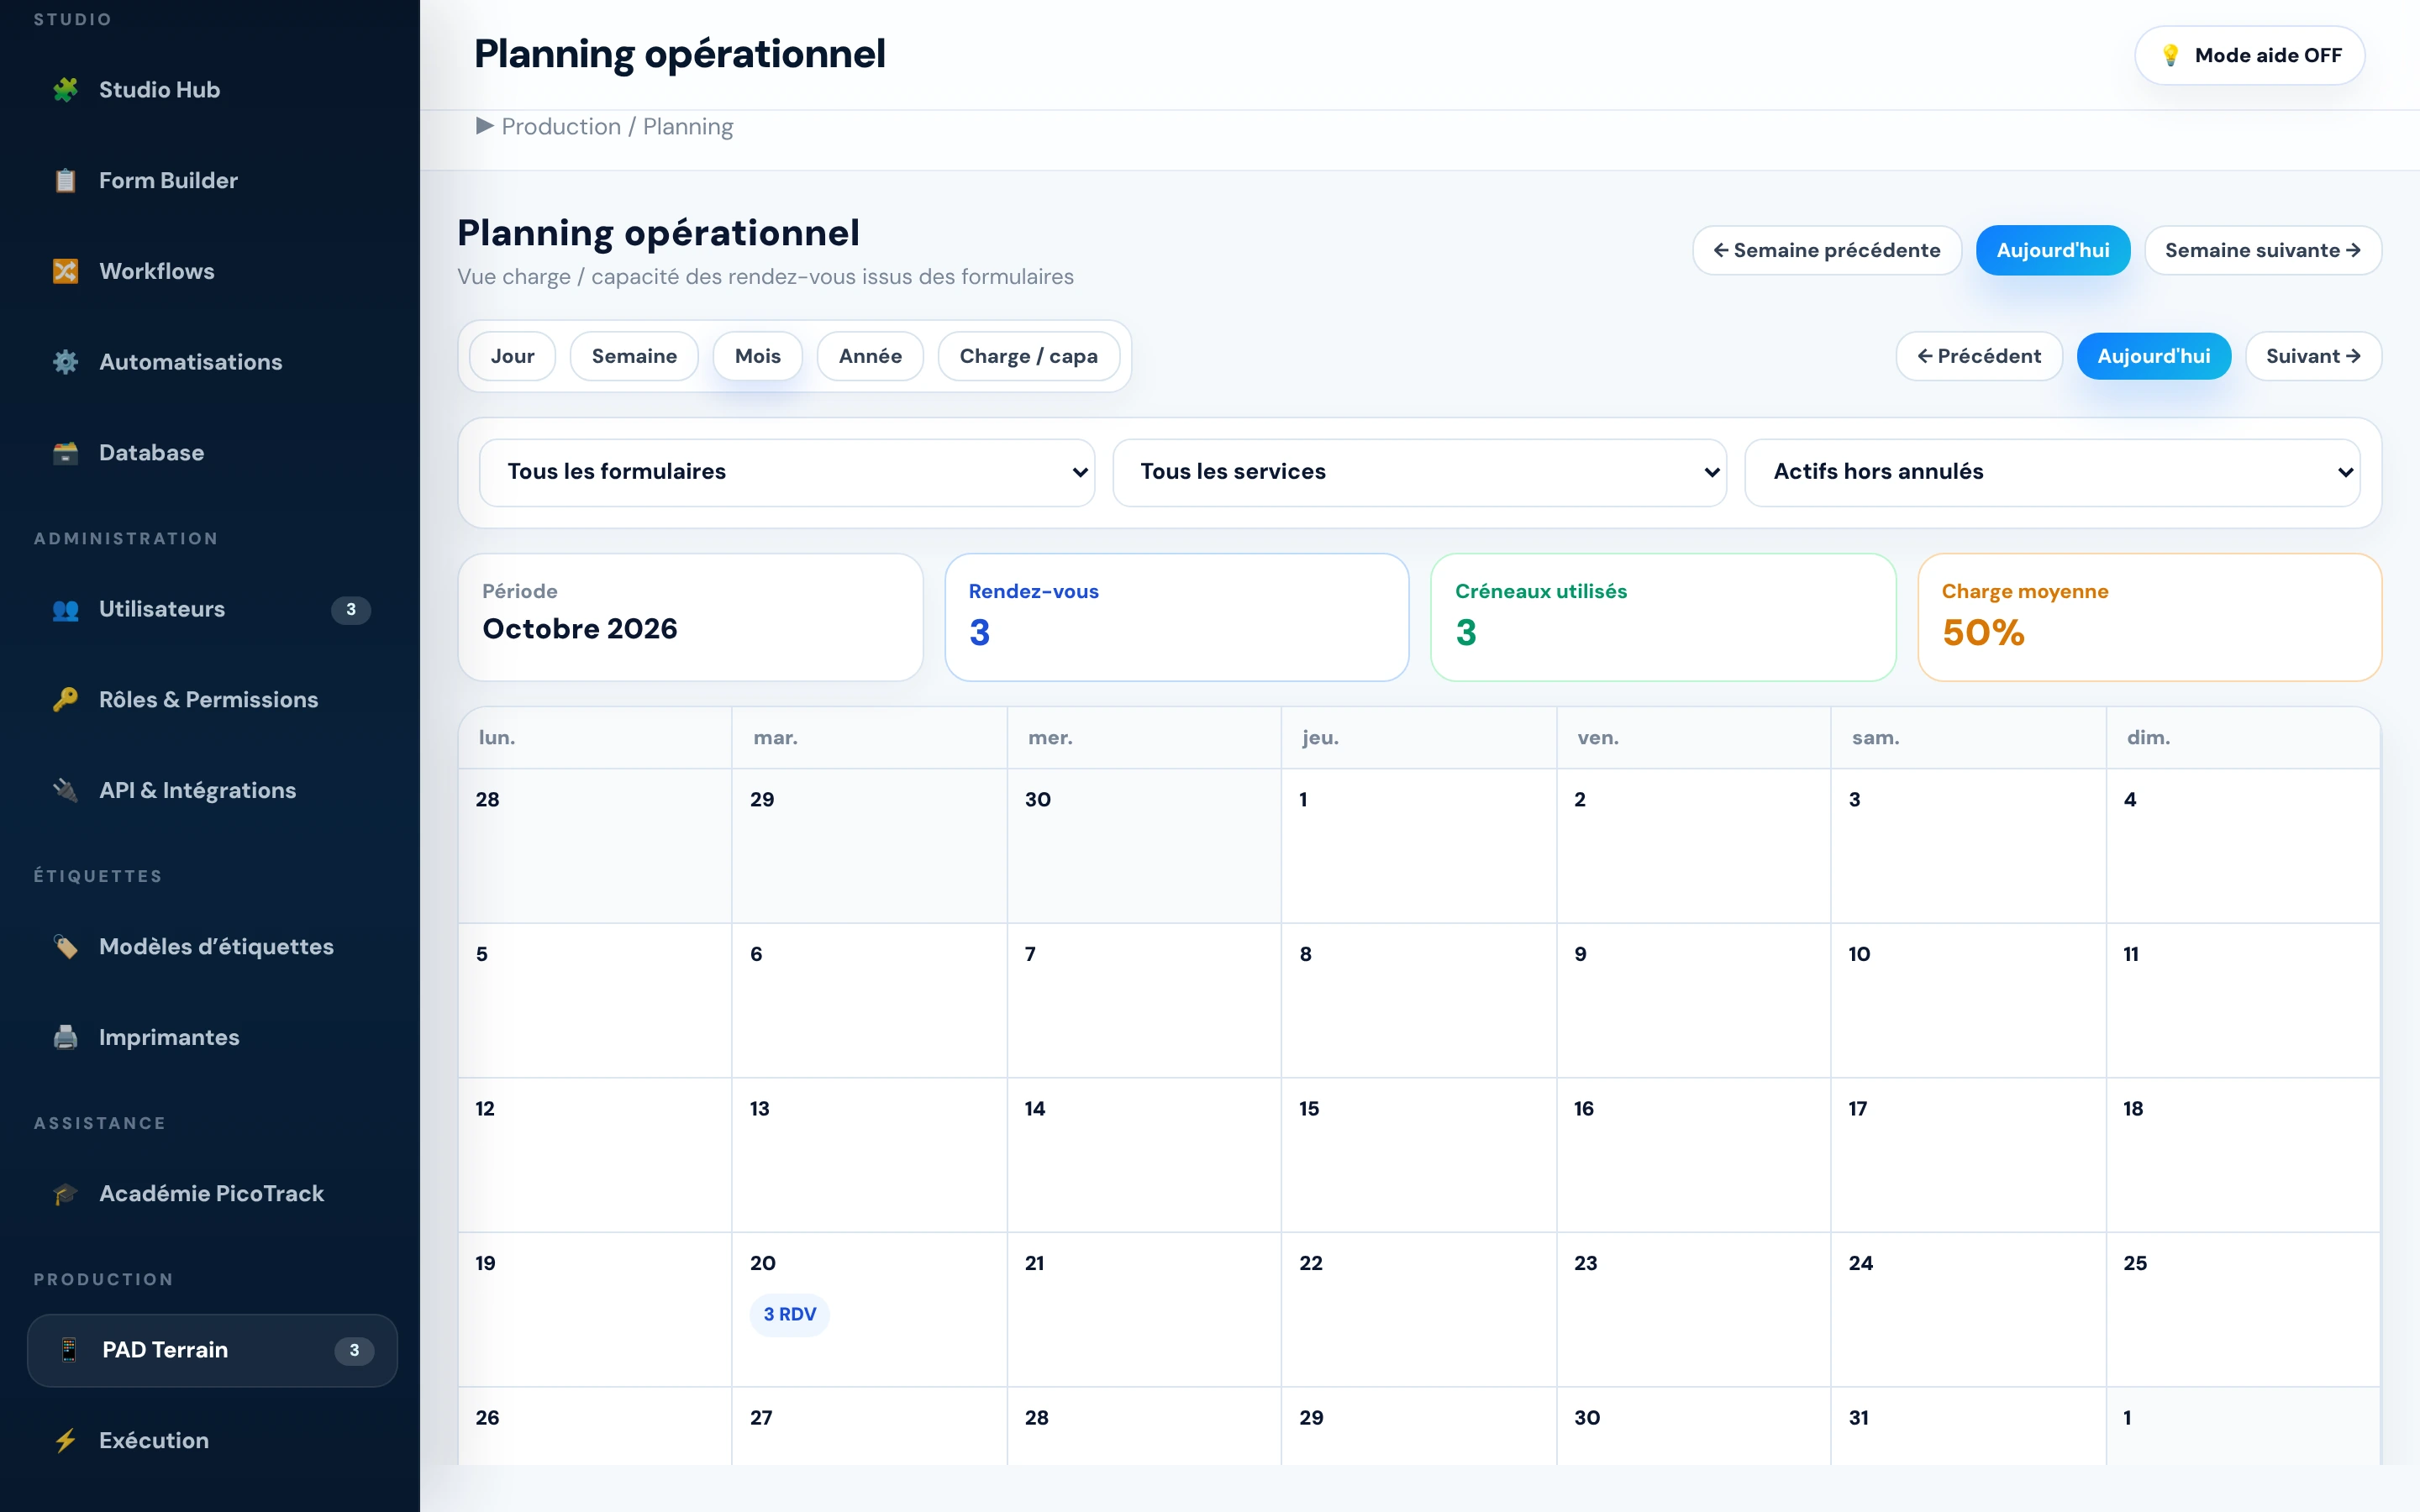Viewport: 2420px width, 1512px height.
Task: Open Académie PicoTrack graduation cap icon
Action: tap(66, 1194)
